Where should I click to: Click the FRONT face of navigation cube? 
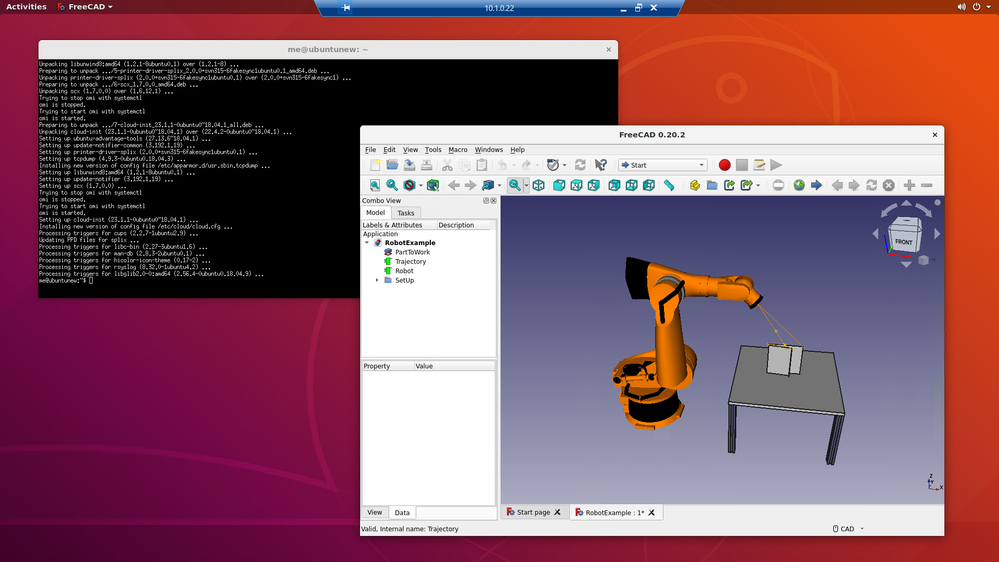(x=903, y=241)
